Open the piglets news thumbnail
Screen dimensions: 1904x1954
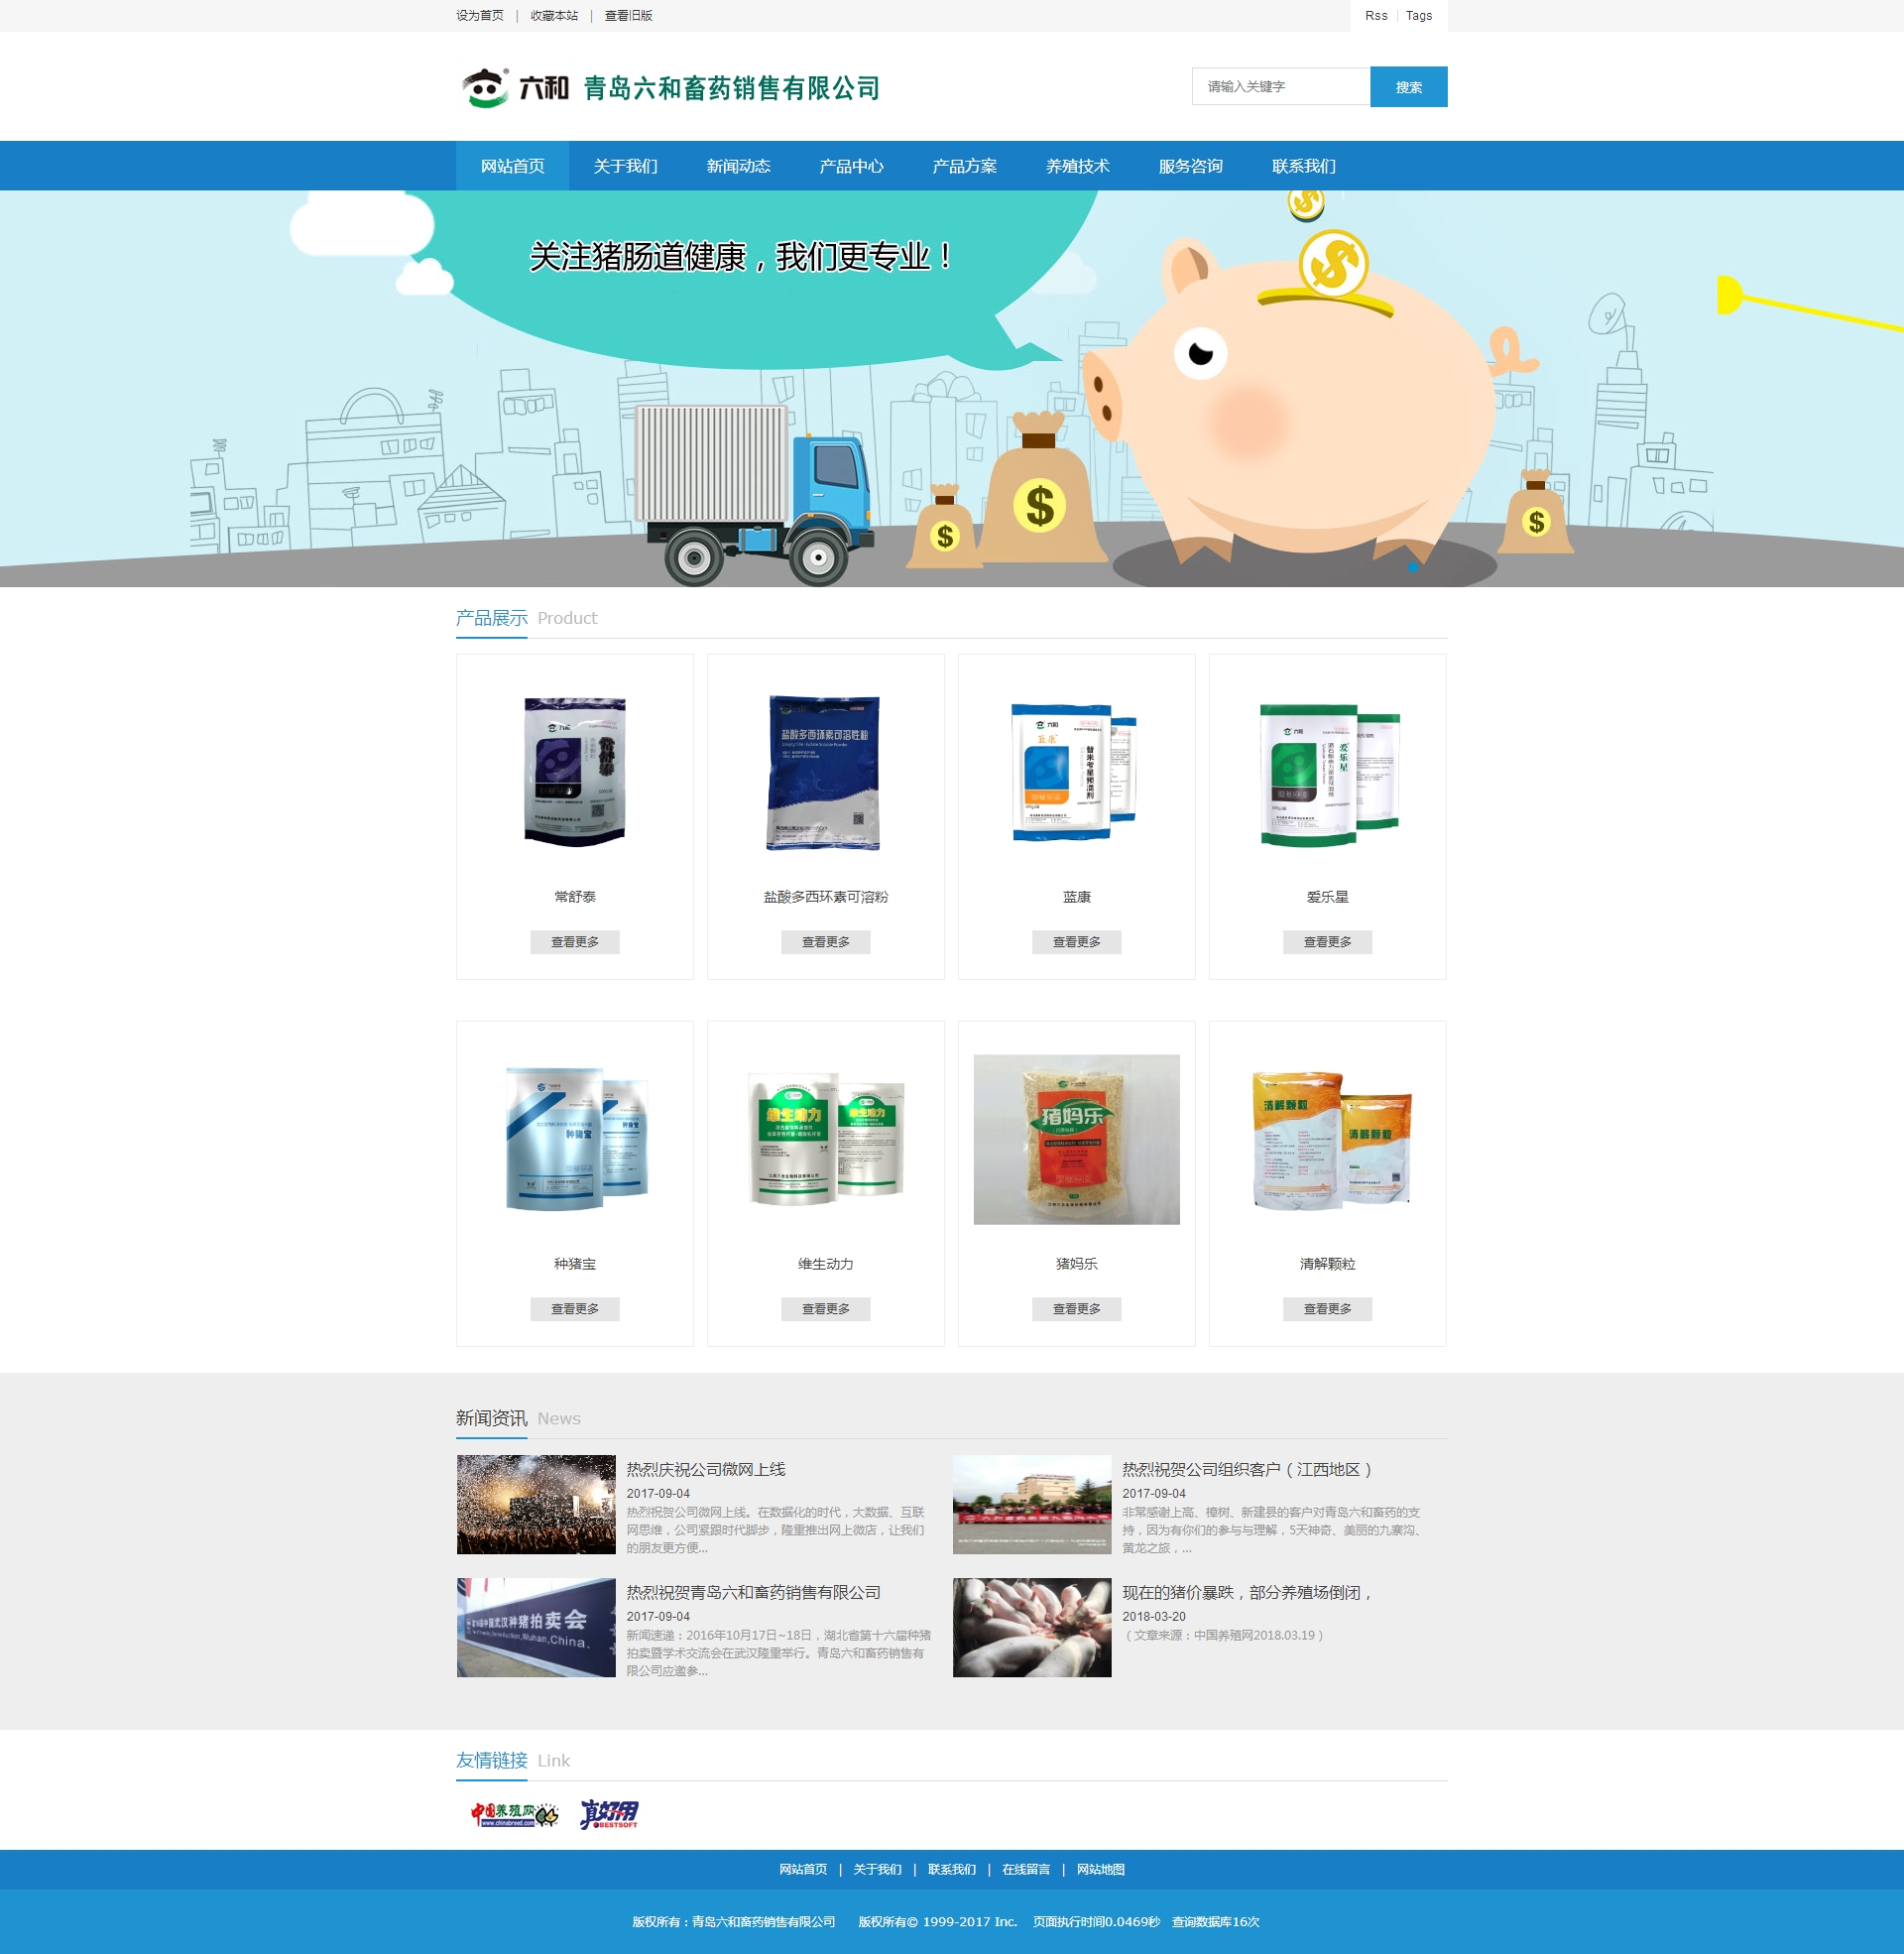1032,1627
